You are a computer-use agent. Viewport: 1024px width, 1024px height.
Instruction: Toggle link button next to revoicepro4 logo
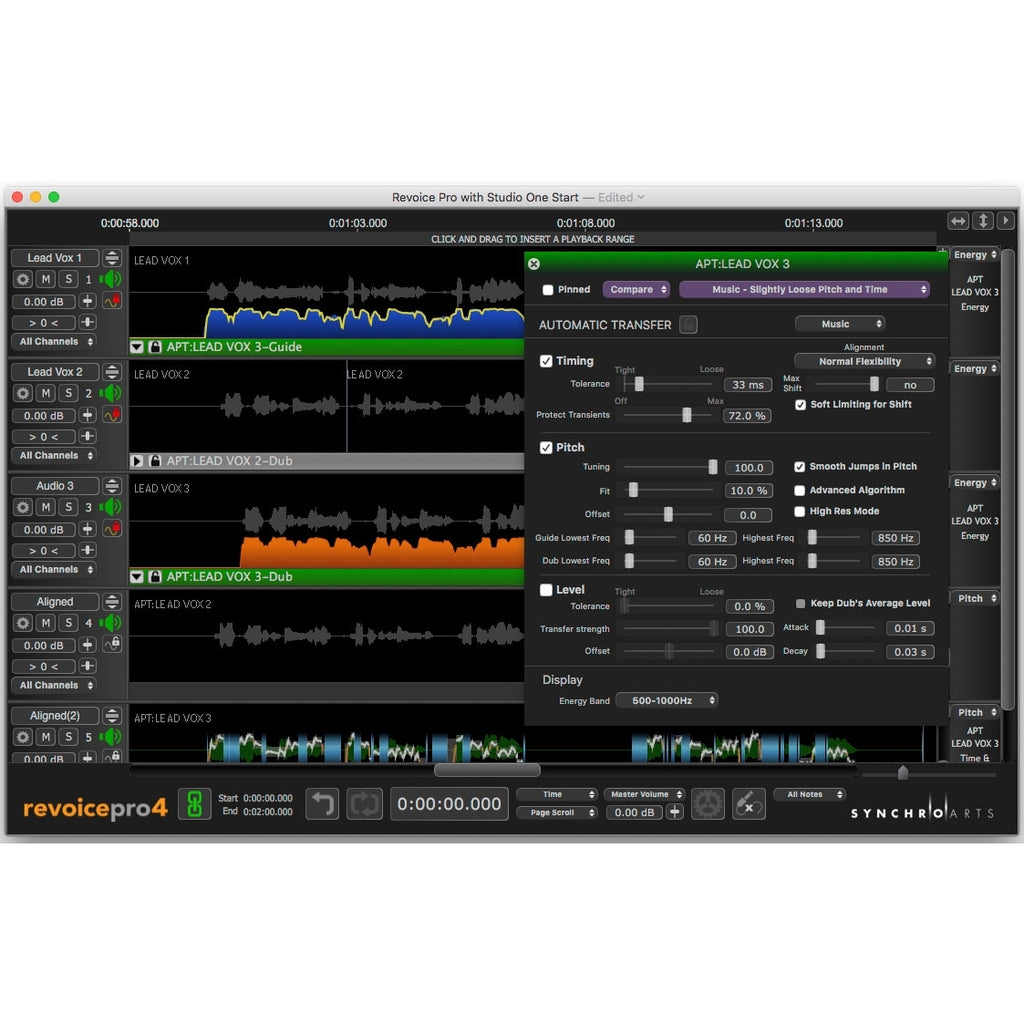coord(194,804)
